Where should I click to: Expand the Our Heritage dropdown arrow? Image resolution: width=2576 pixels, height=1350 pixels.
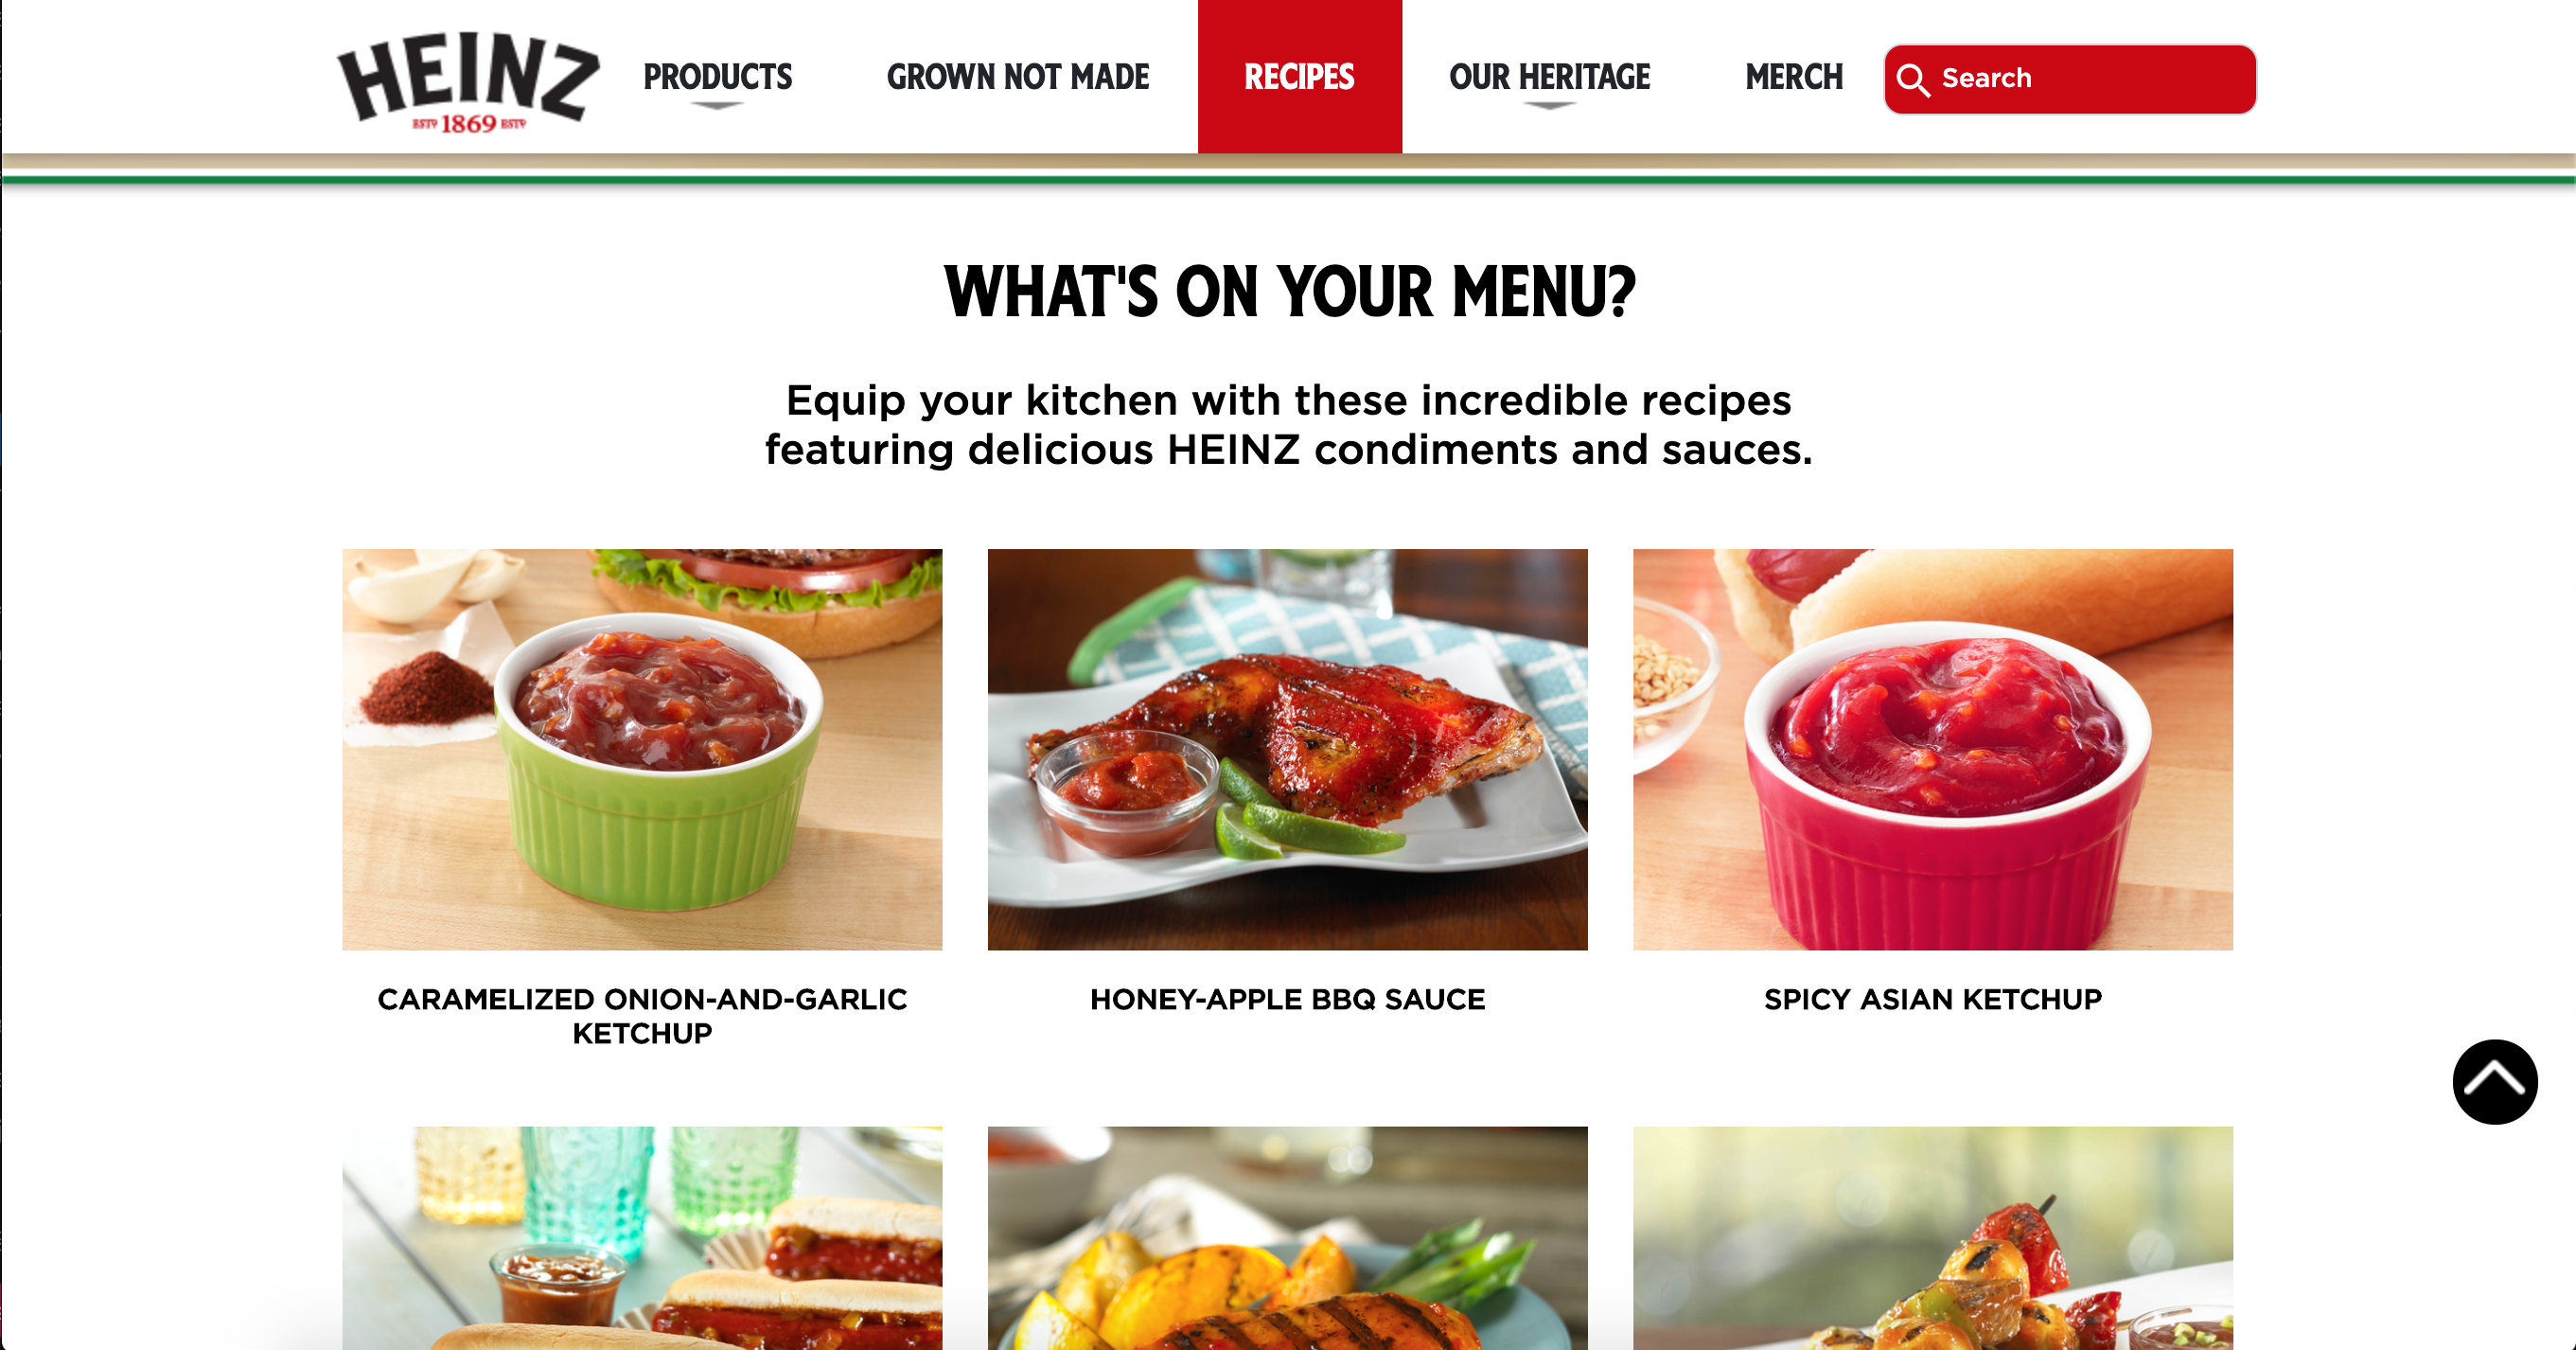tap(1549, 106)
